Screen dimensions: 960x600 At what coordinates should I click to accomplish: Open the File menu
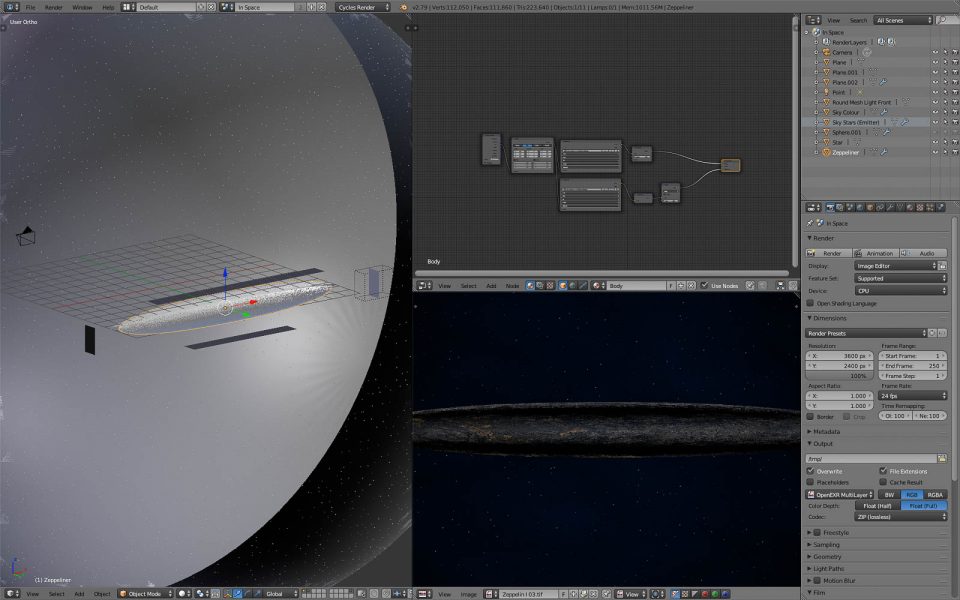(x=30, y=7)
